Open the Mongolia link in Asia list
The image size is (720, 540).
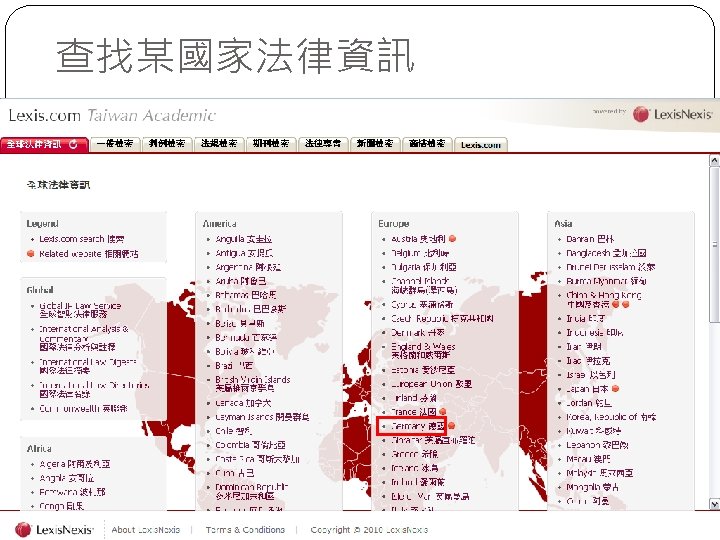[x=592, y=487]
